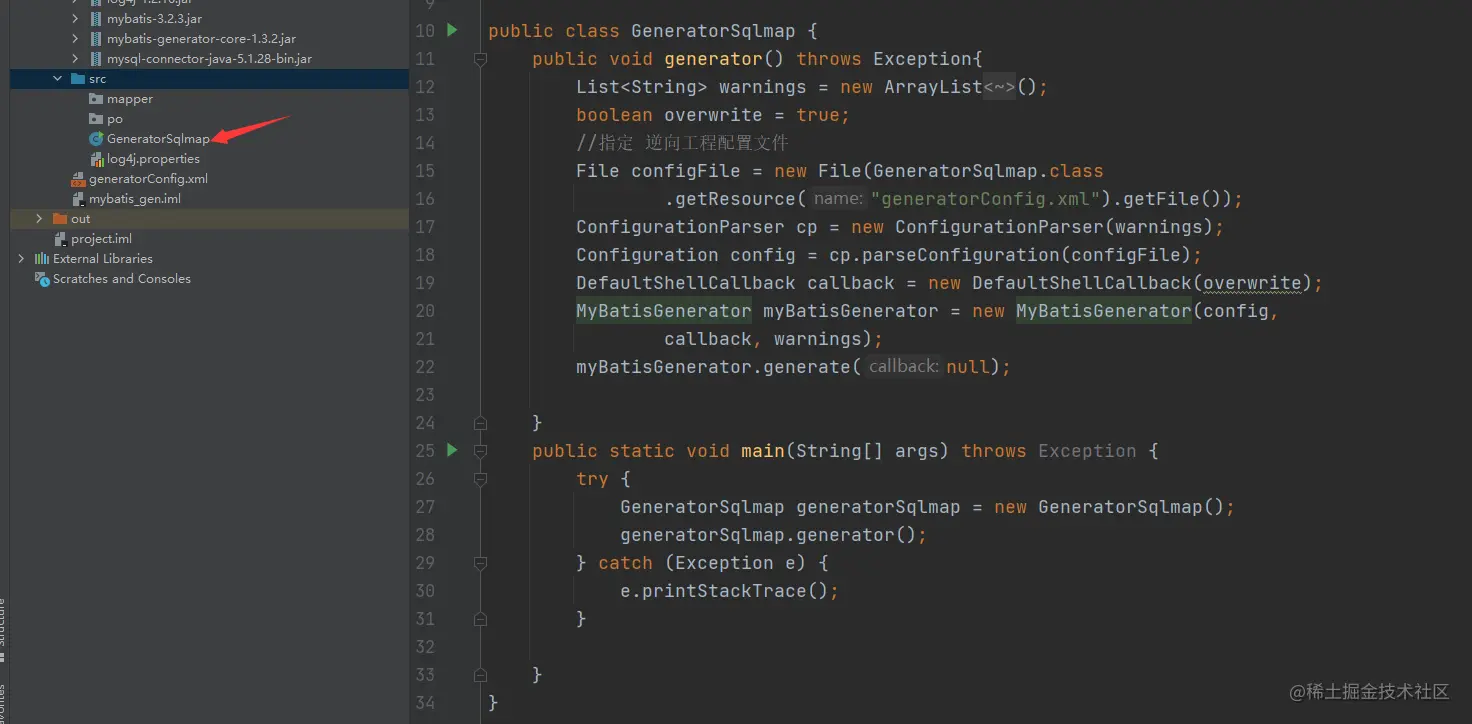Expand the out folder chevron
The image size is (1472, 724).
pos(39,219)
